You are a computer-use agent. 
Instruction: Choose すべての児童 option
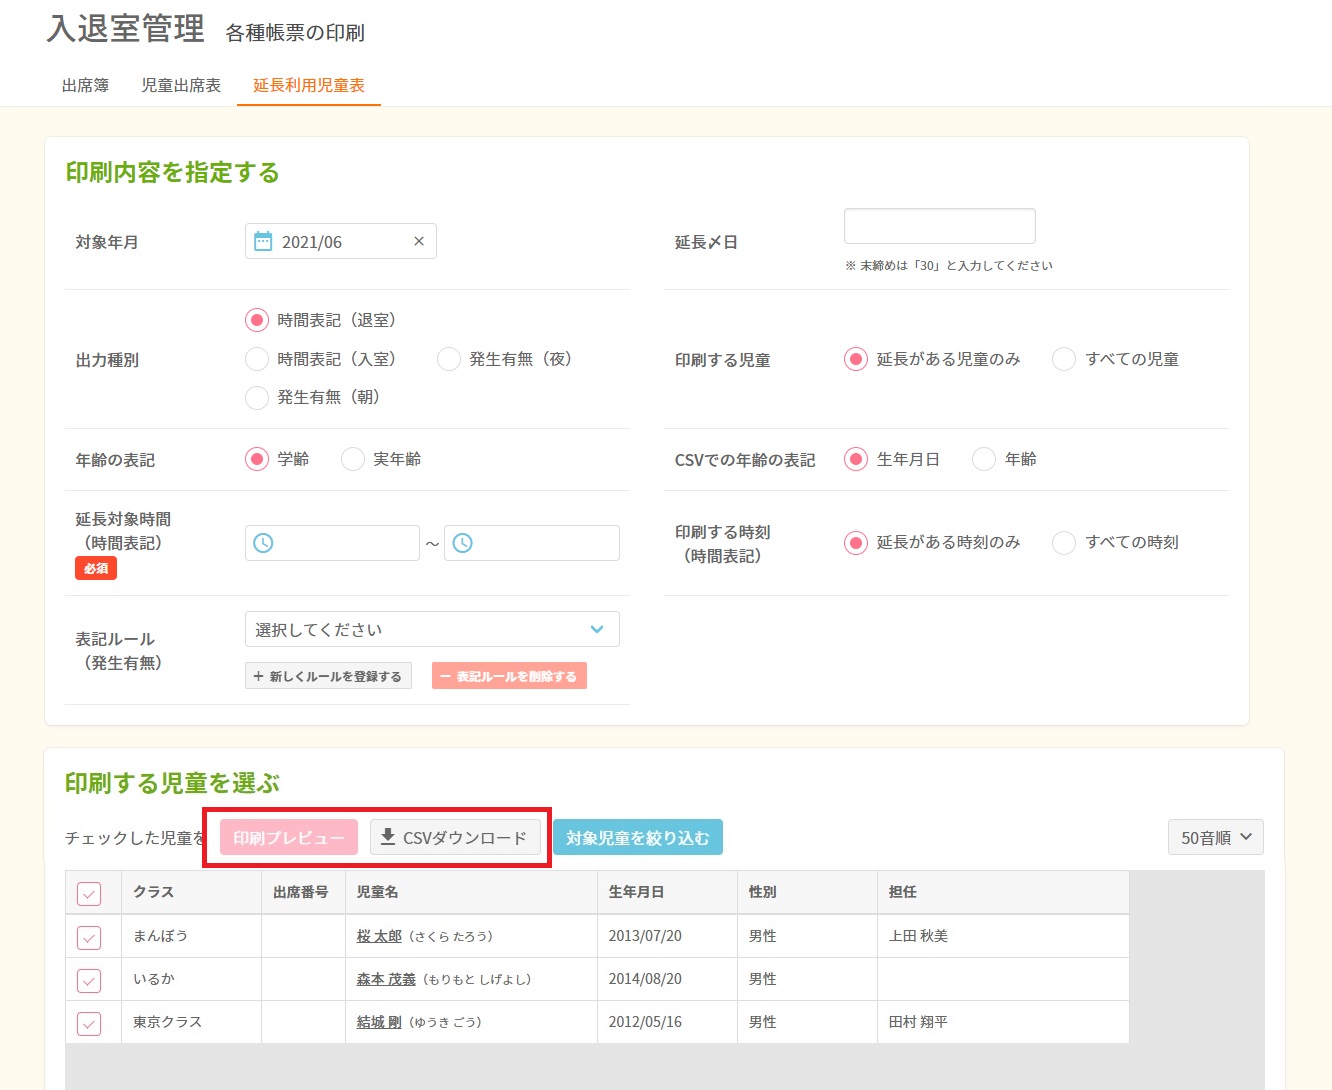click(1064, 359)
